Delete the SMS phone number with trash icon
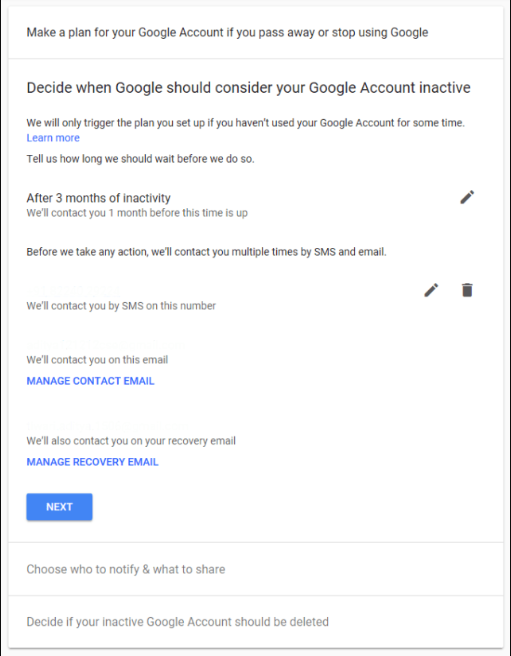The image size is (511, 656). coord(467,290)
